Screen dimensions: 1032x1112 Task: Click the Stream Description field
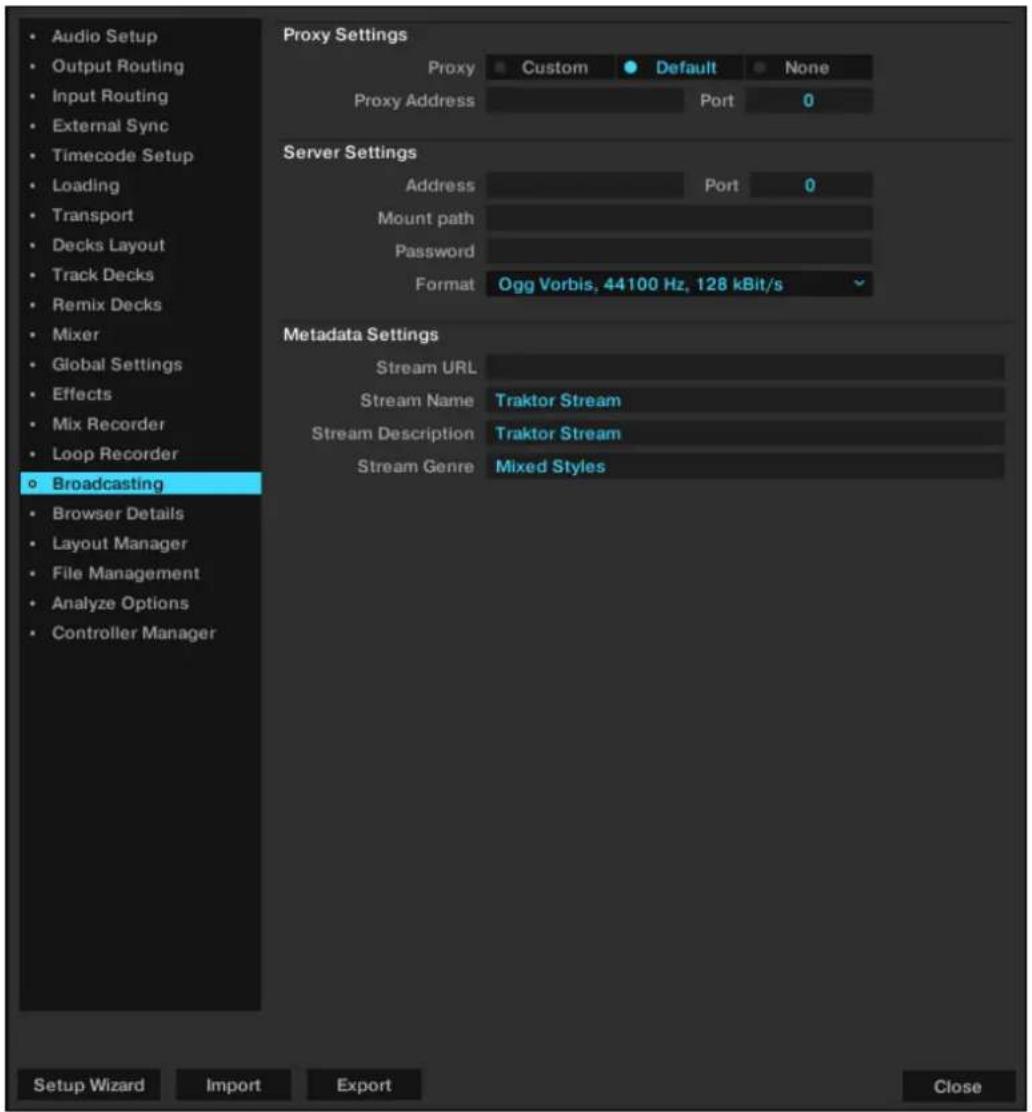point(745,433)
